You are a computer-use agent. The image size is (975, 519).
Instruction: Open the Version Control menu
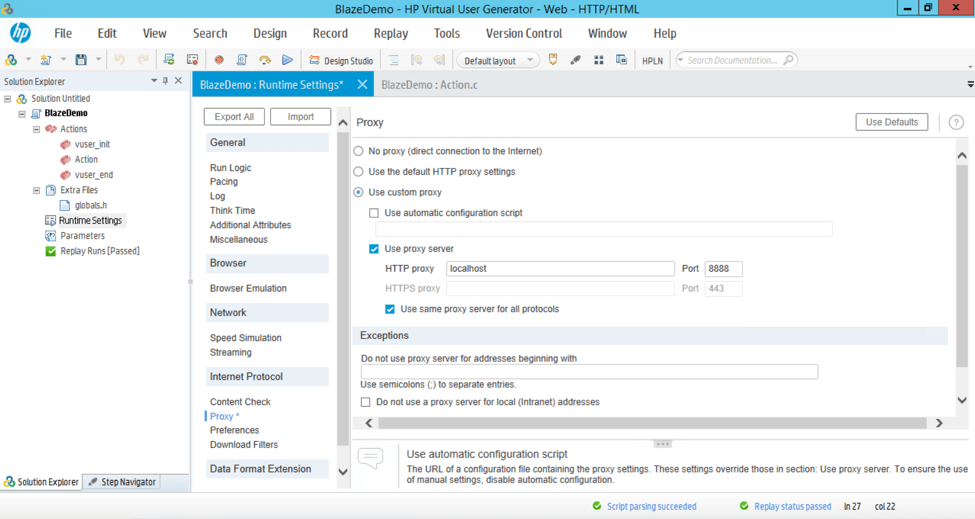coord(524,34)
